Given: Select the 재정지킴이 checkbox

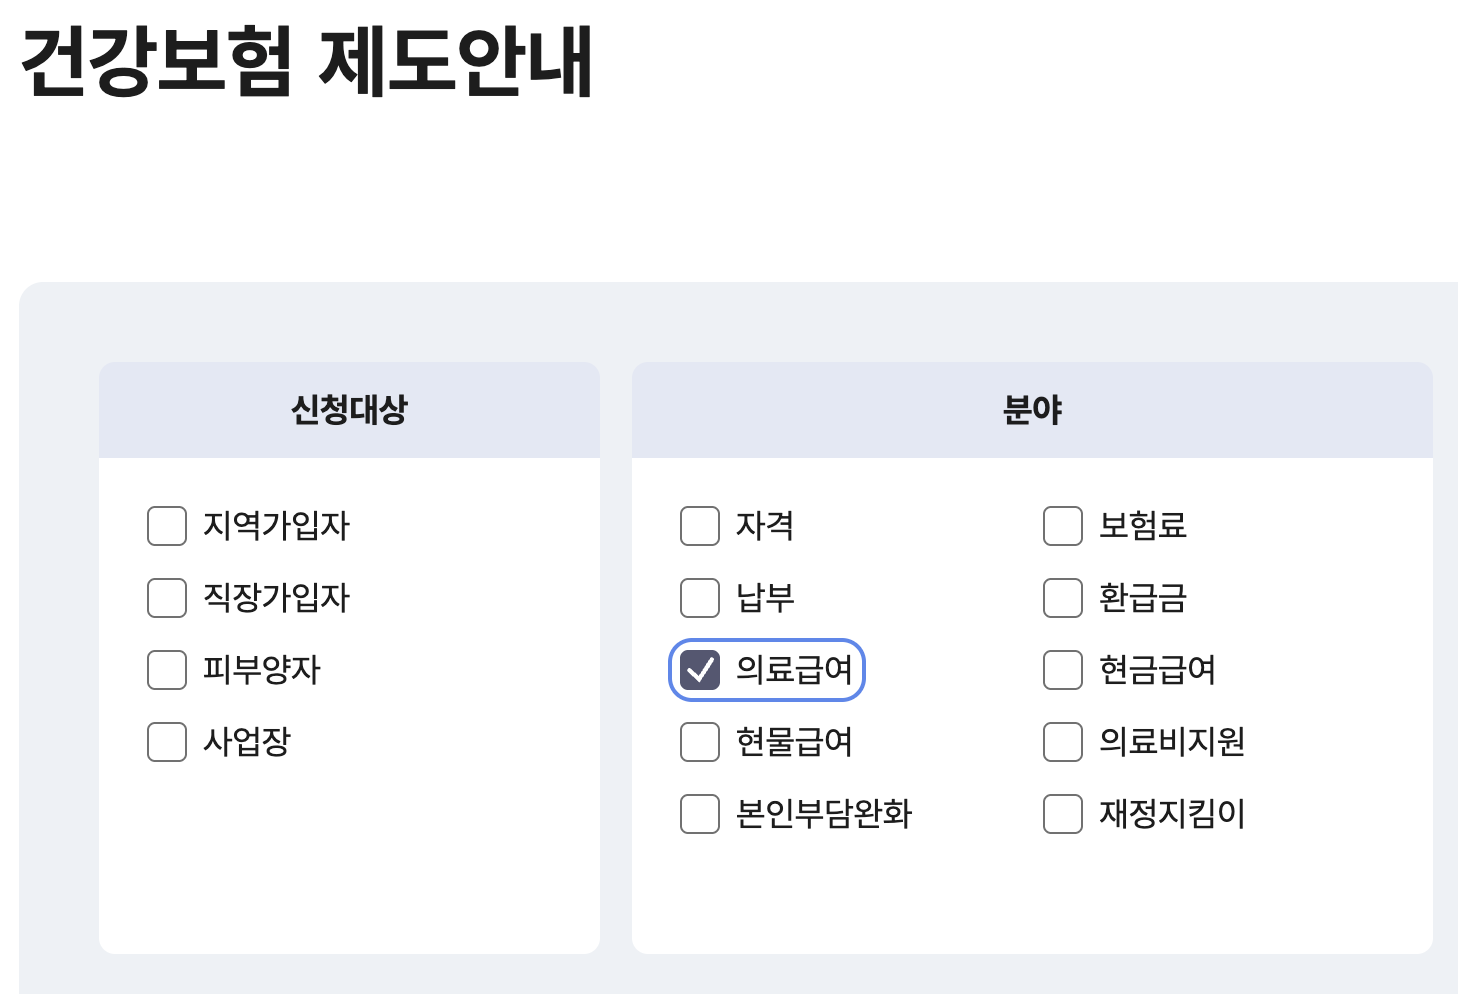Looking at the screenshot, I should click(1062, 814).
